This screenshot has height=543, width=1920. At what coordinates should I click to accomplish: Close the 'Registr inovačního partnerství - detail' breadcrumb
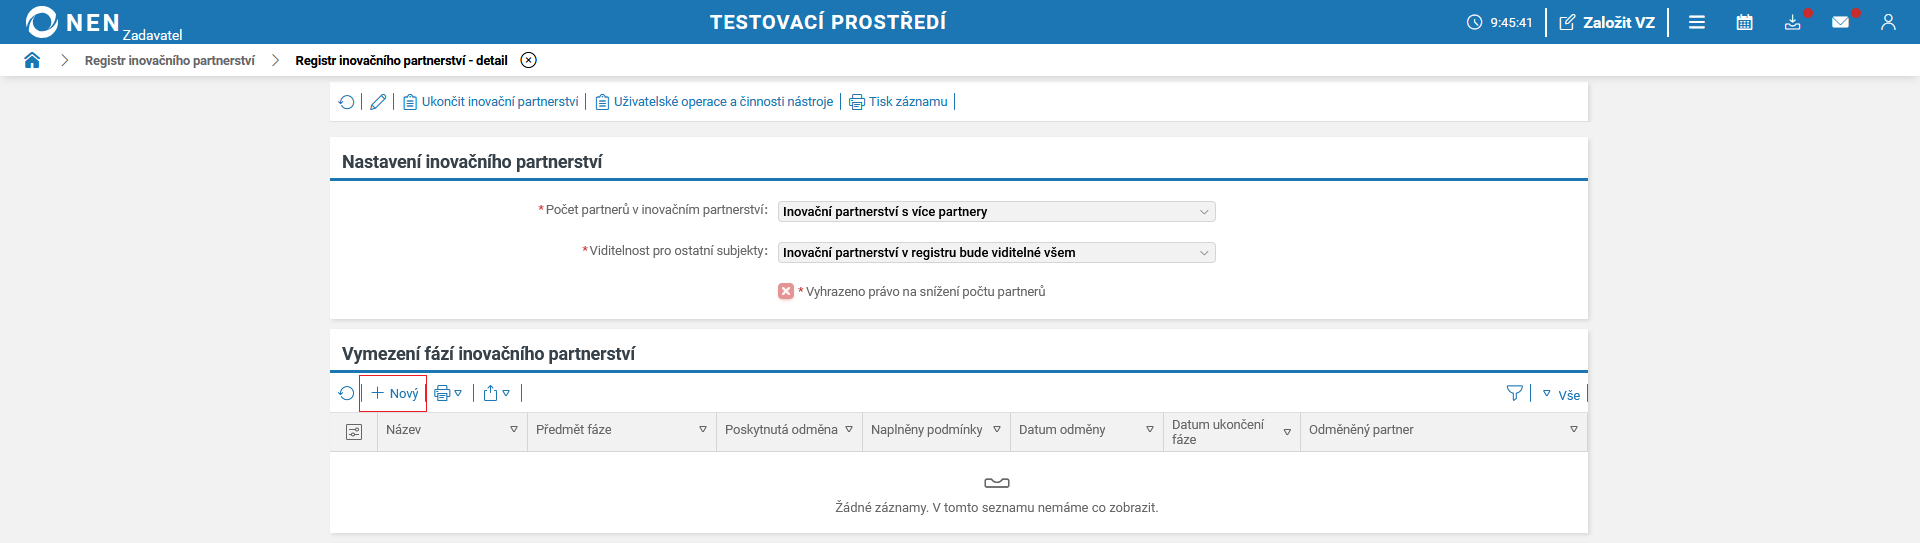(529, 60)
